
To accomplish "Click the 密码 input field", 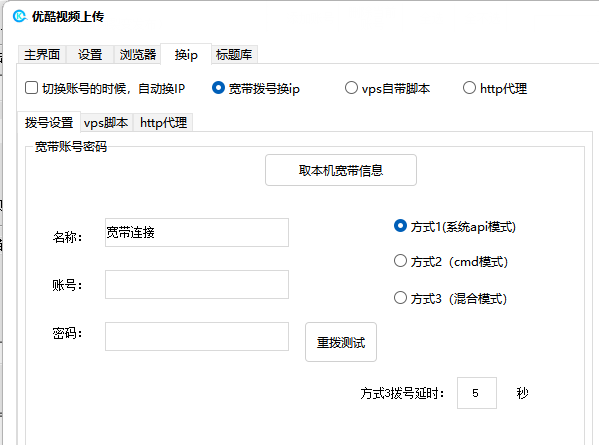I will 197,337.
